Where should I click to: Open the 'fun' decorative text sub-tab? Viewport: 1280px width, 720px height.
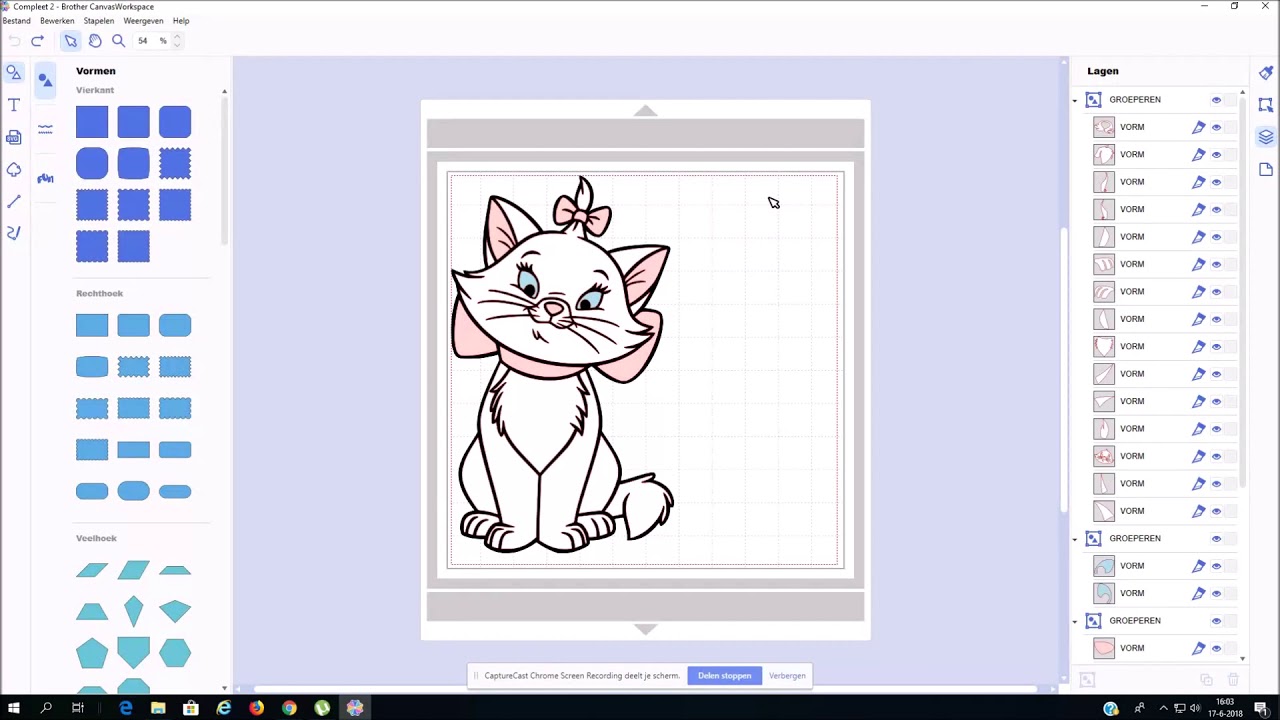click(45, 178)
